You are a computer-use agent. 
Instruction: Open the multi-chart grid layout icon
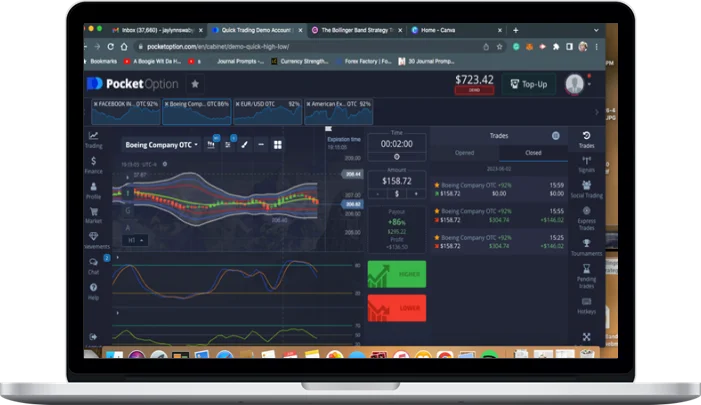click(x=277, y=144)
